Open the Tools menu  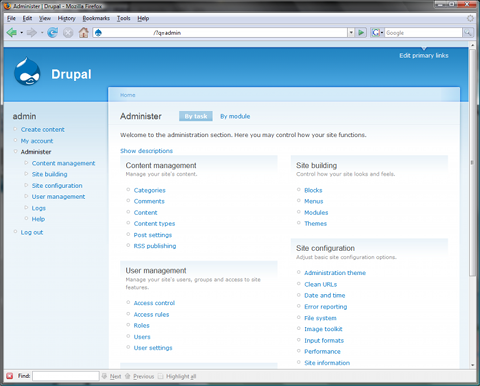pos(123,18)
